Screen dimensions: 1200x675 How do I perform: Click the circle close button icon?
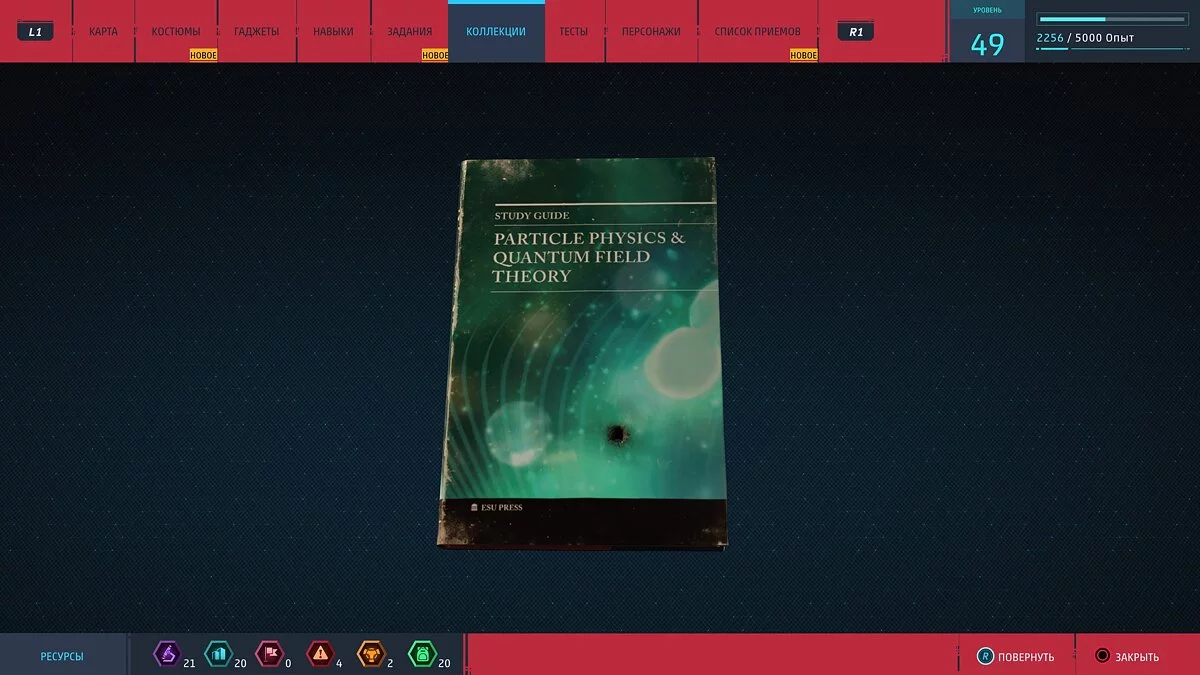pyautogui.click(x=1102, y=656)
